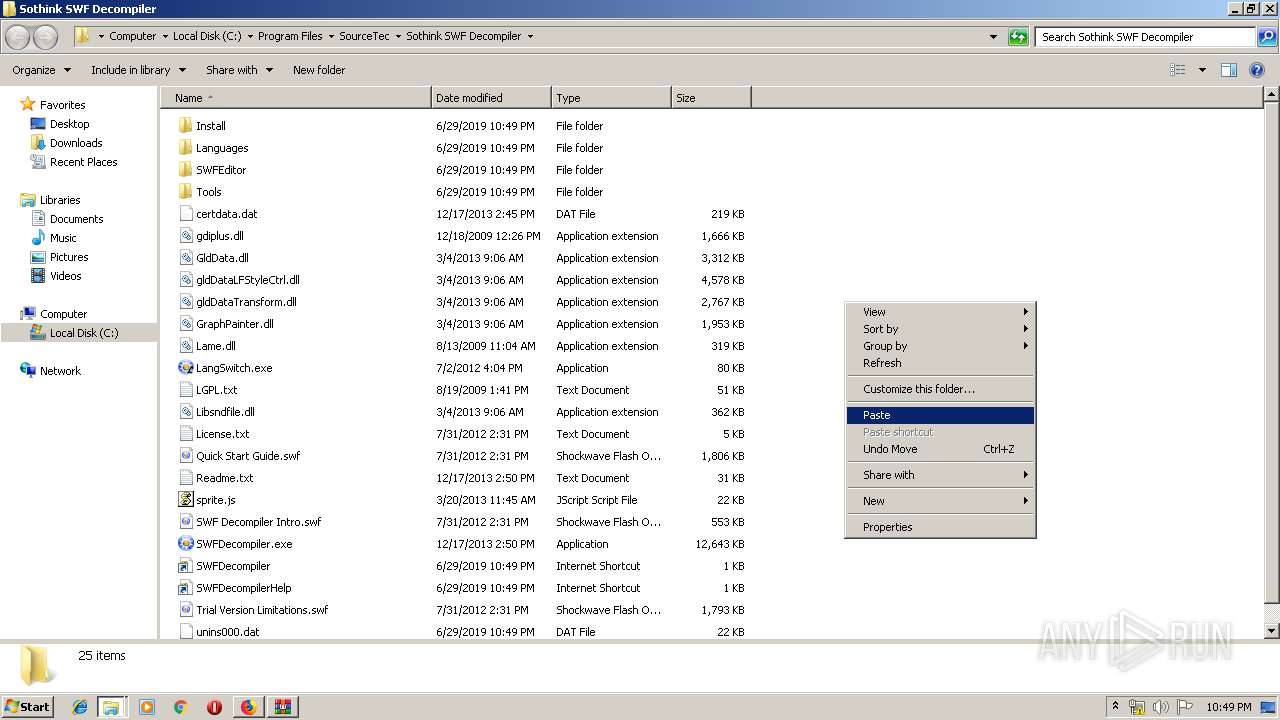Click the search magnifier icon
The height and width of the screenshot is (720, 1280).
coord(1266,37)
